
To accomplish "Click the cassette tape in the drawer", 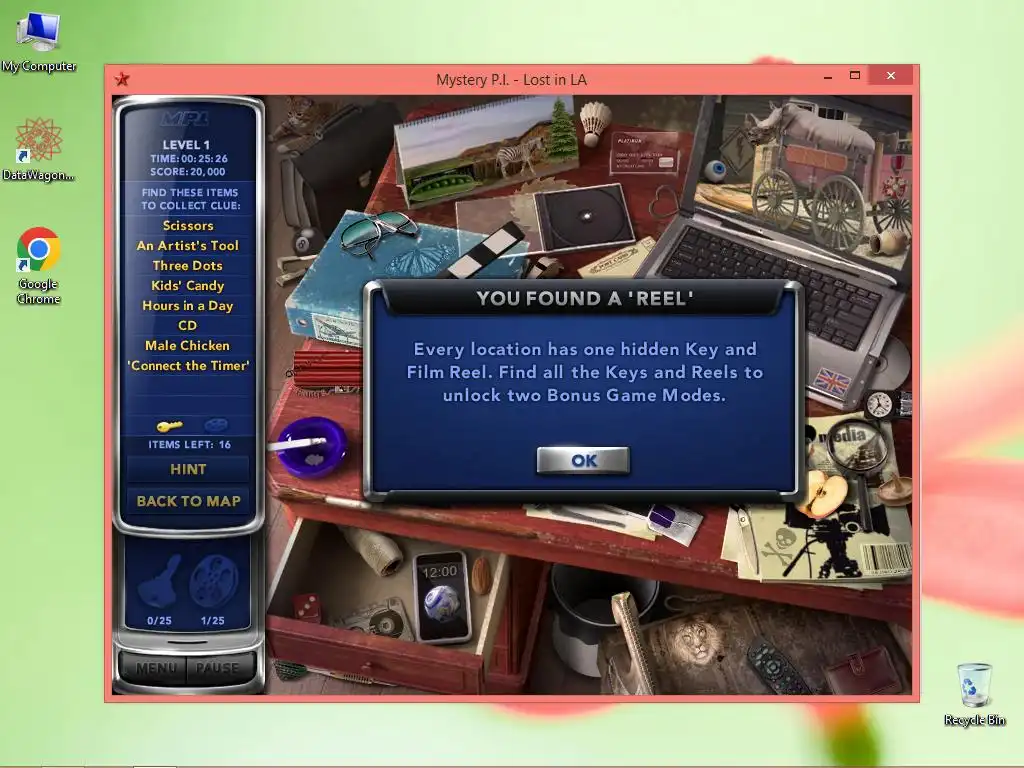I will (x=379, y=622).
